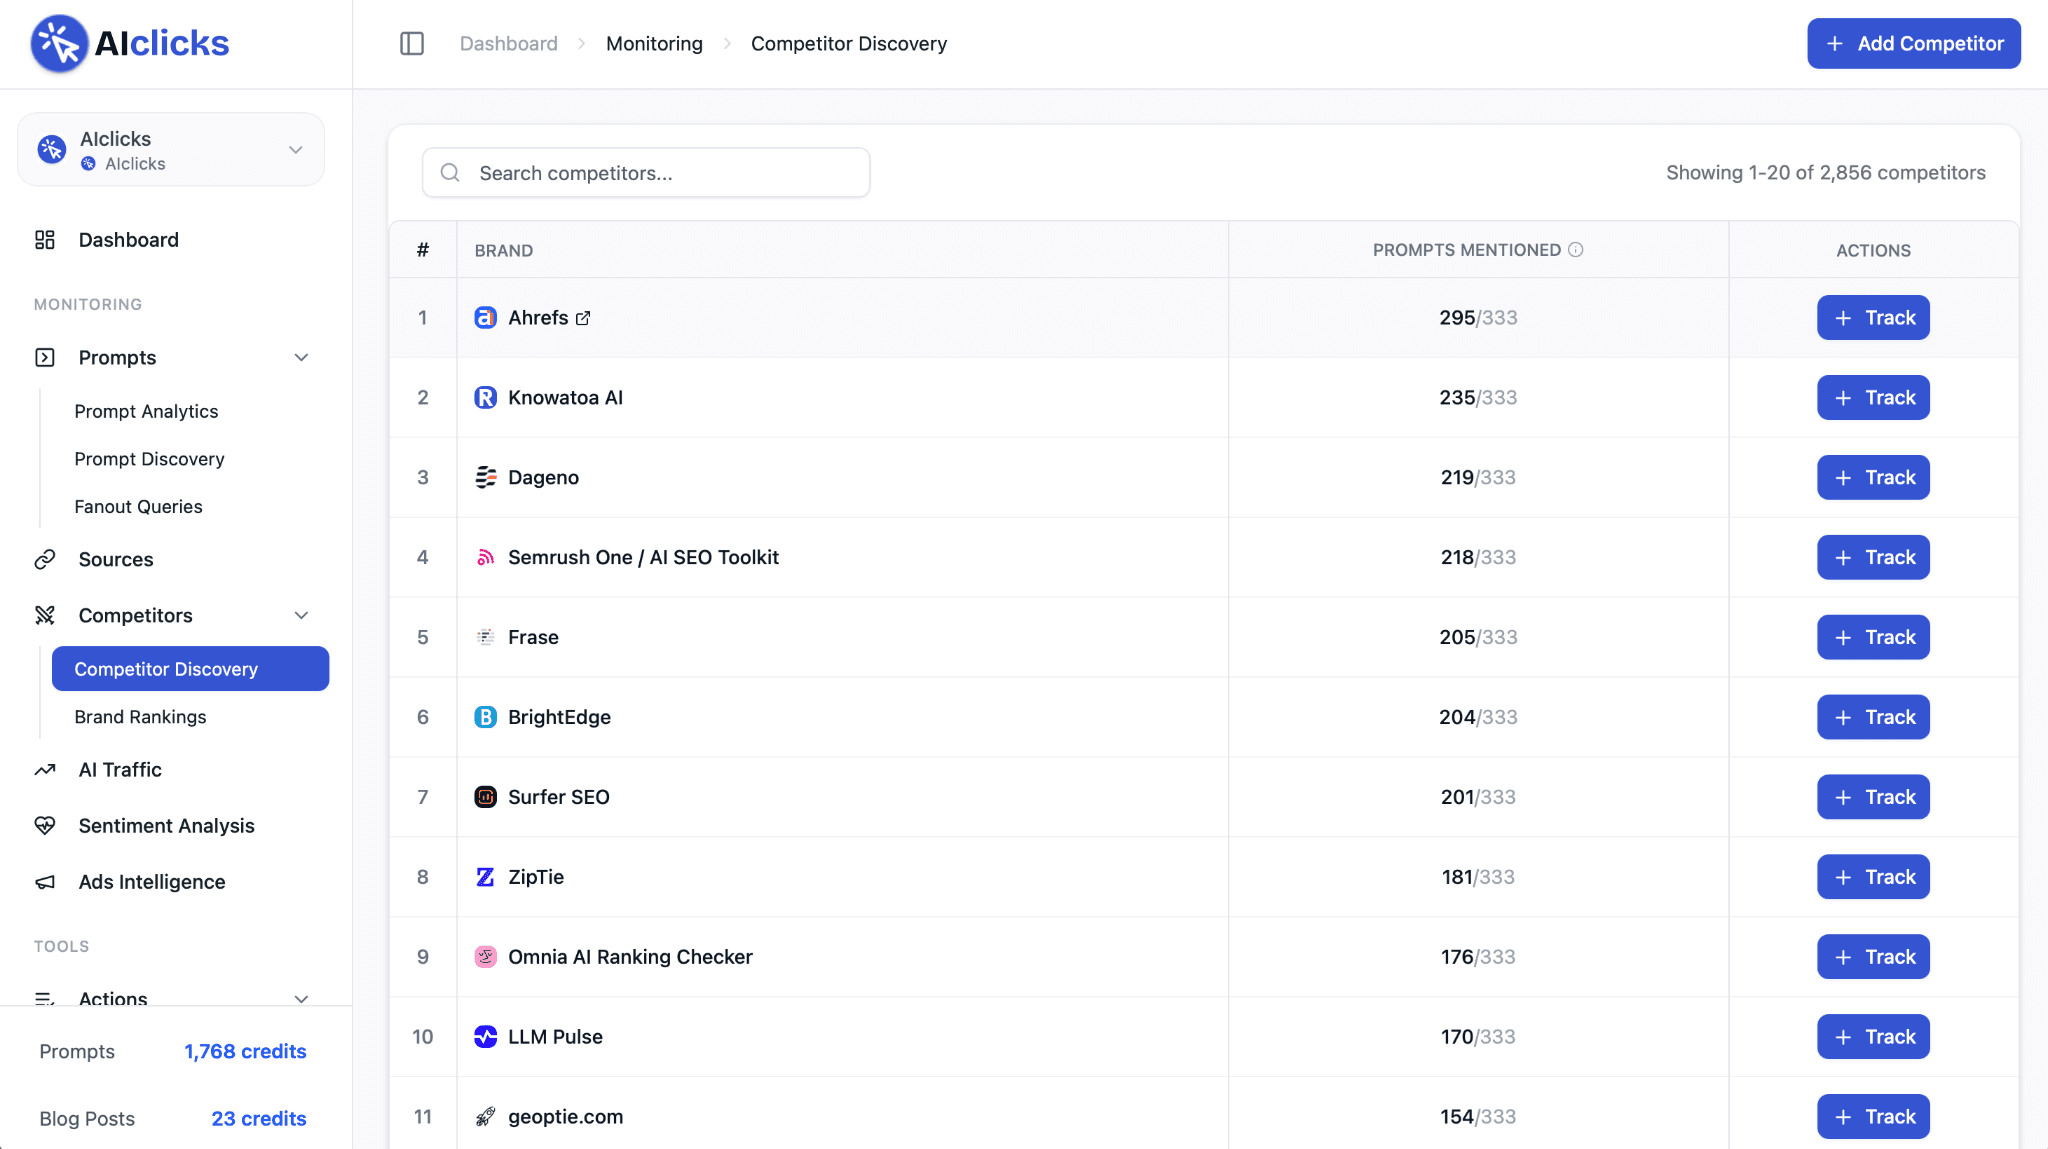This screenshot has width=2048, height=1149.
Task: Click the Dageno brand logo
Action: (x=485, y=477)
